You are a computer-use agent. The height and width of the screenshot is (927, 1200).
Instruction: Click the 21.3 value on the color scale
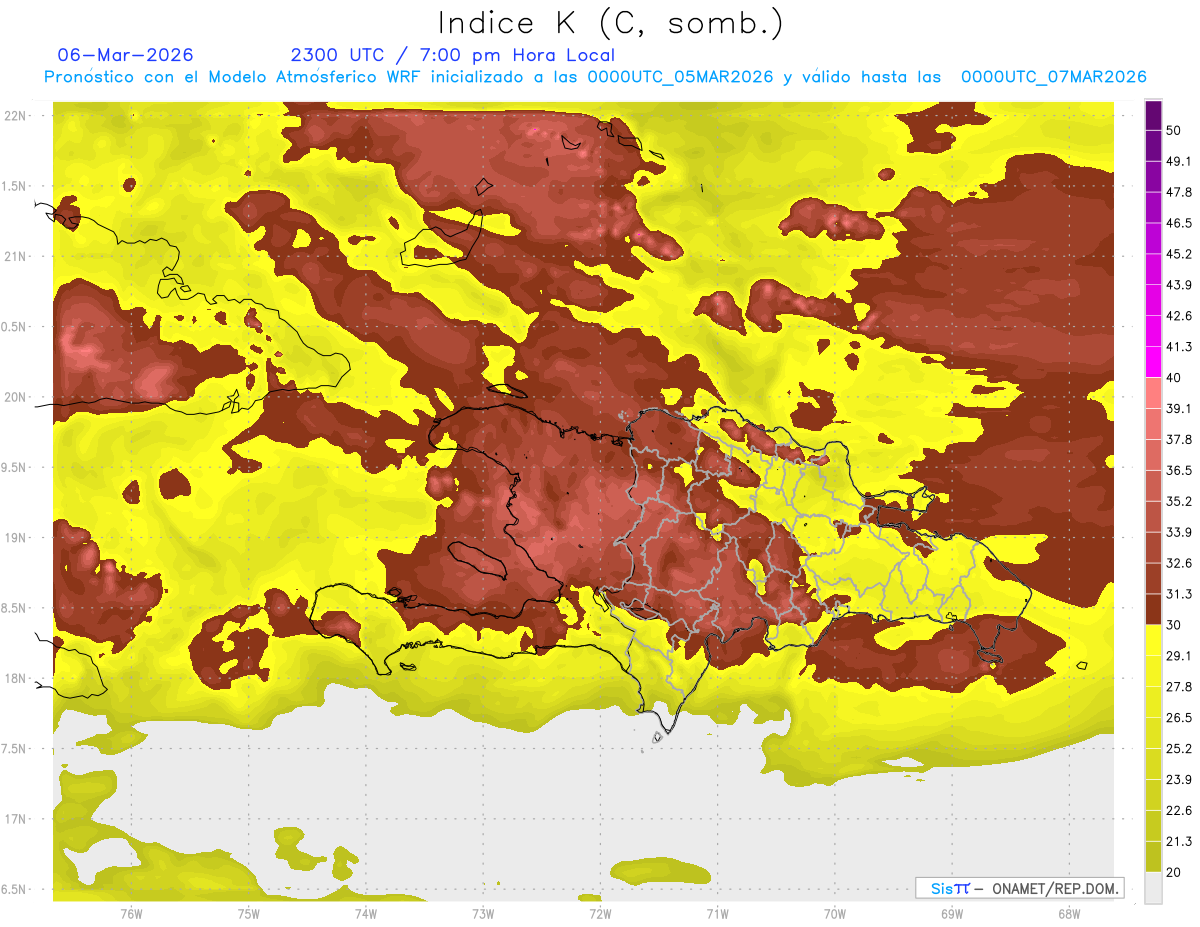tap(1179, 842)
